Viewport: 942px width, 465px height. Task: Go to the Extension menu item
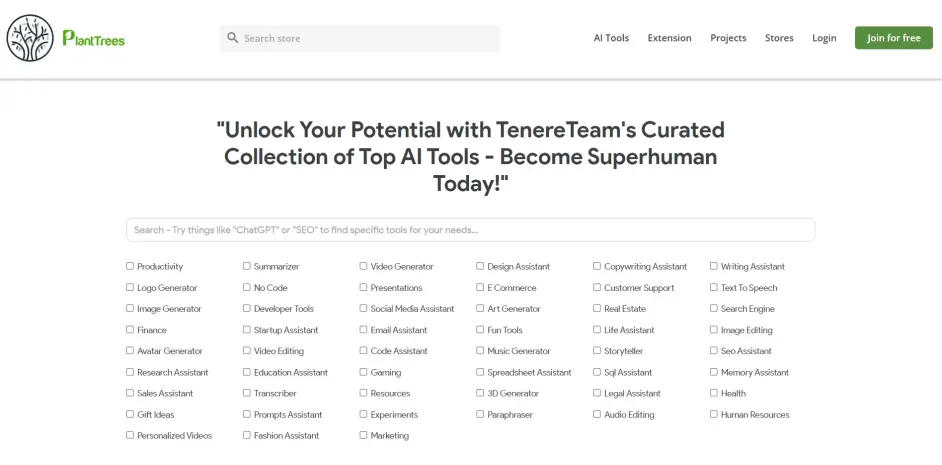click(x=669, y=38)
